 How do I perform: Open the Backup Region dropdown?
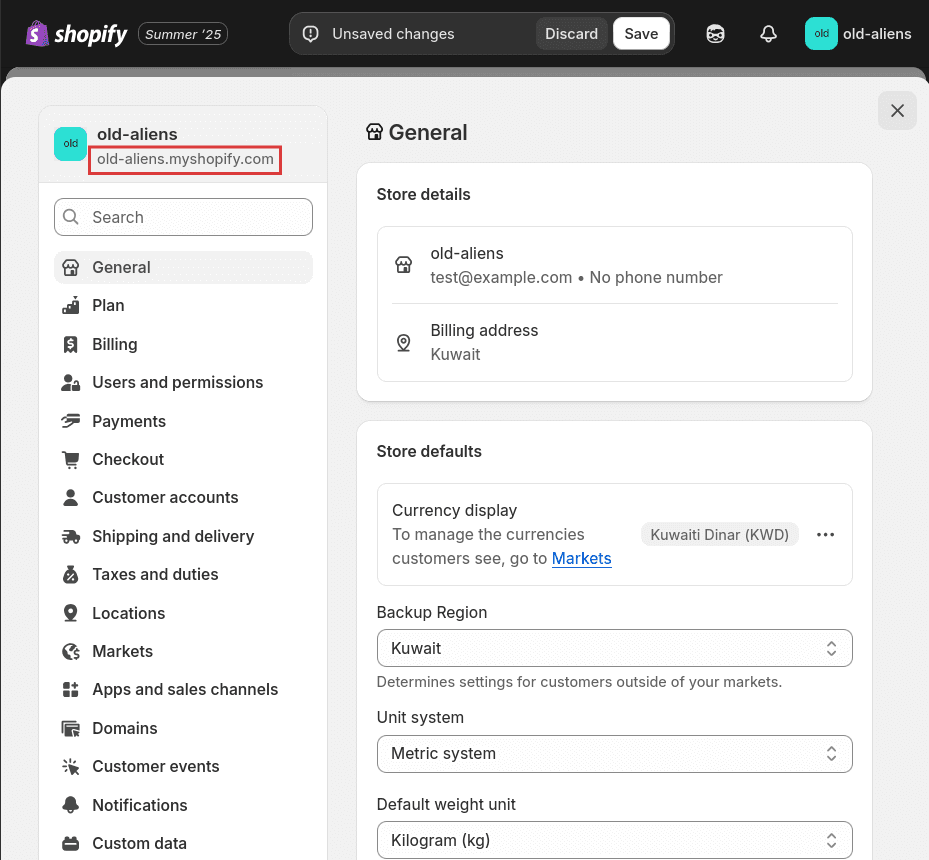click(x=614, y=648)
